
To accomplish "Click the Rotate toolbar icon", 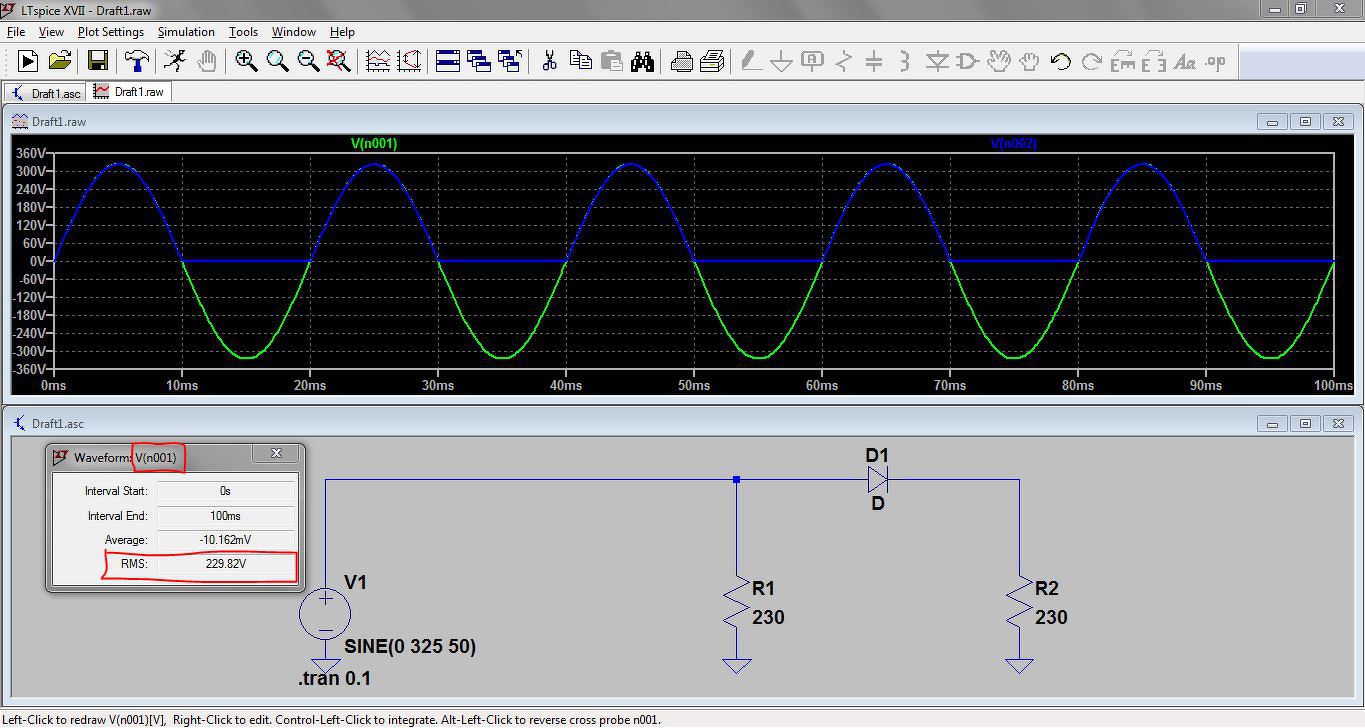I will (1122, 62).
